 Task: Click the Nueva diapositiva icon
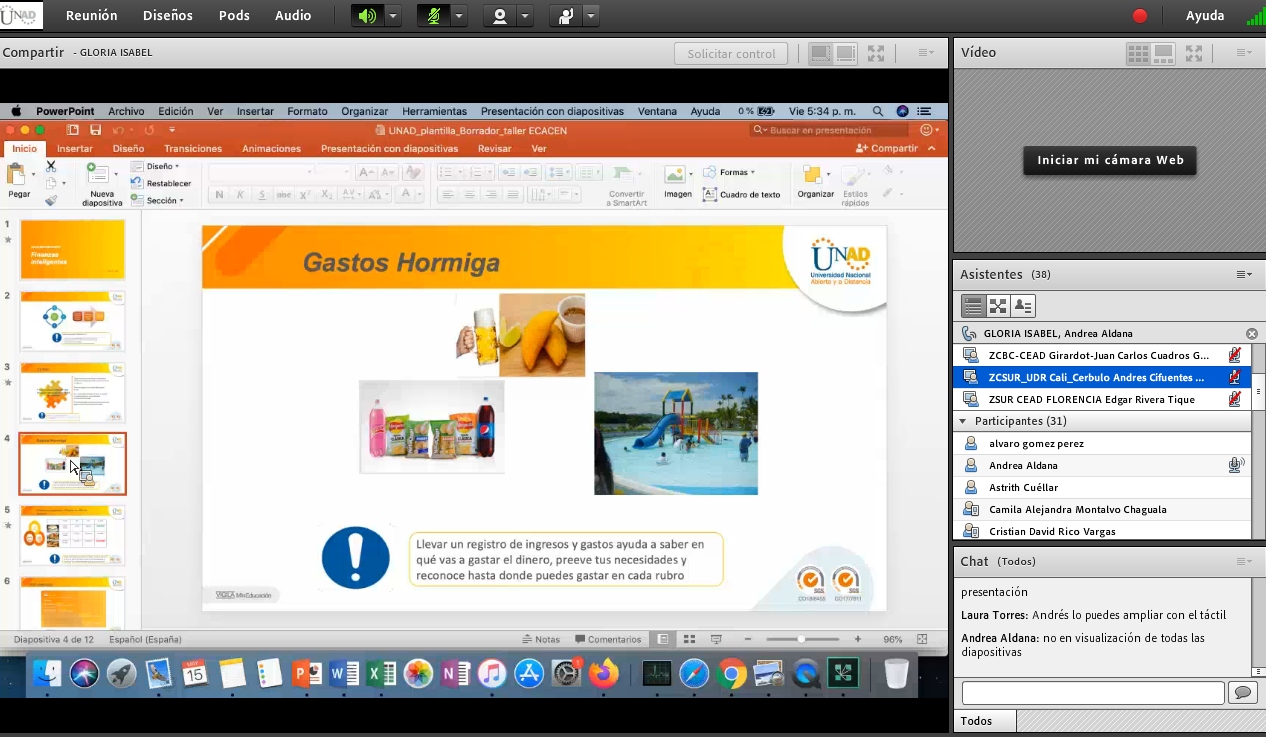pos(99,176)
